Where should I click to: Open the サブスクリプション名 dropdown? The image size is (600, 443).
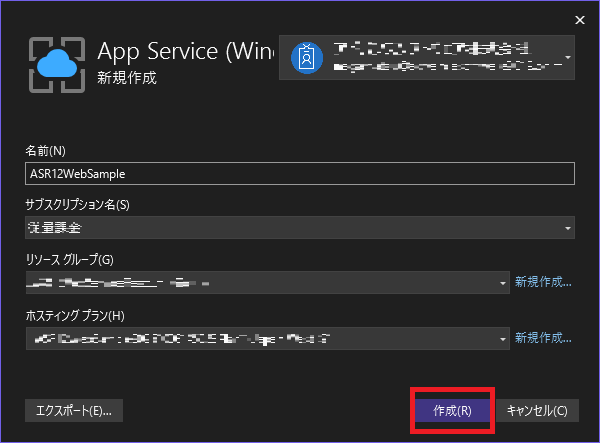click(300, 228)
